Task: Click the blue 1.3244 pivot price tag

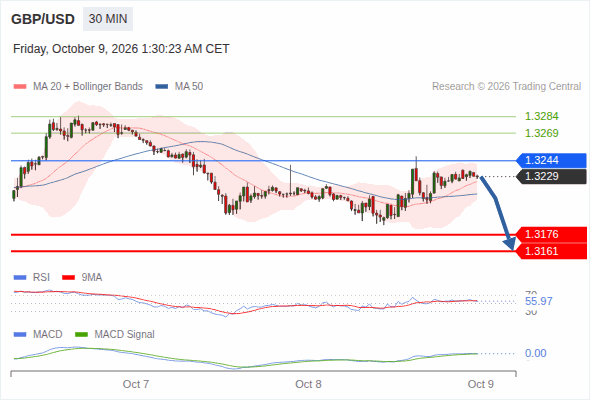Action: (x=551, y=161)
